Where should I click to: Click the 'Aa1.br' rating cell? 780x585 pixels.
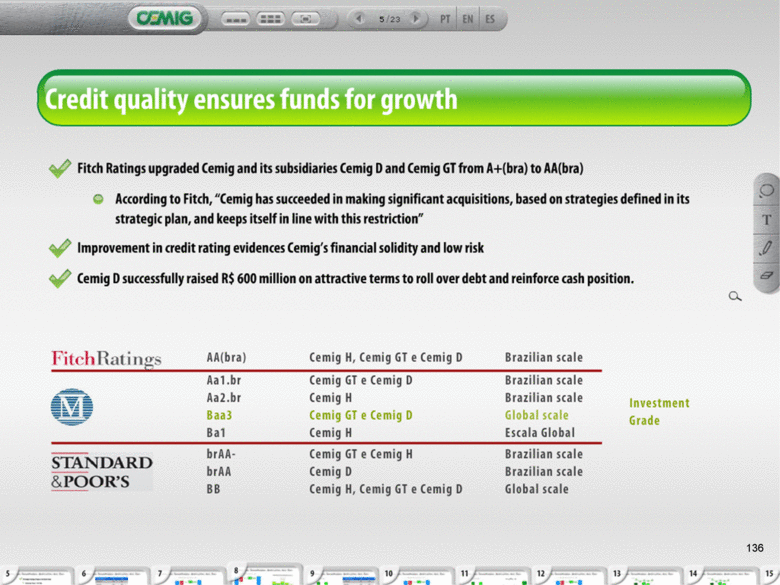click(x=224, y=380)
